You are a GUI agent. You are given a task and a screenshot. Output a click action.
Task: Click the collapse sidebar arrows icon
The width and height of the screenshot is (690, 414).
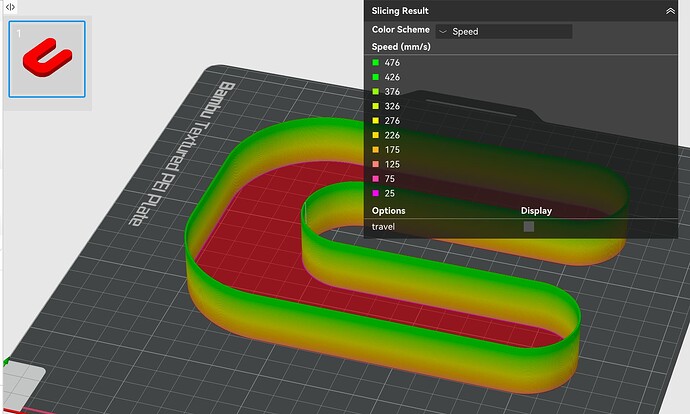pos(10,7)
